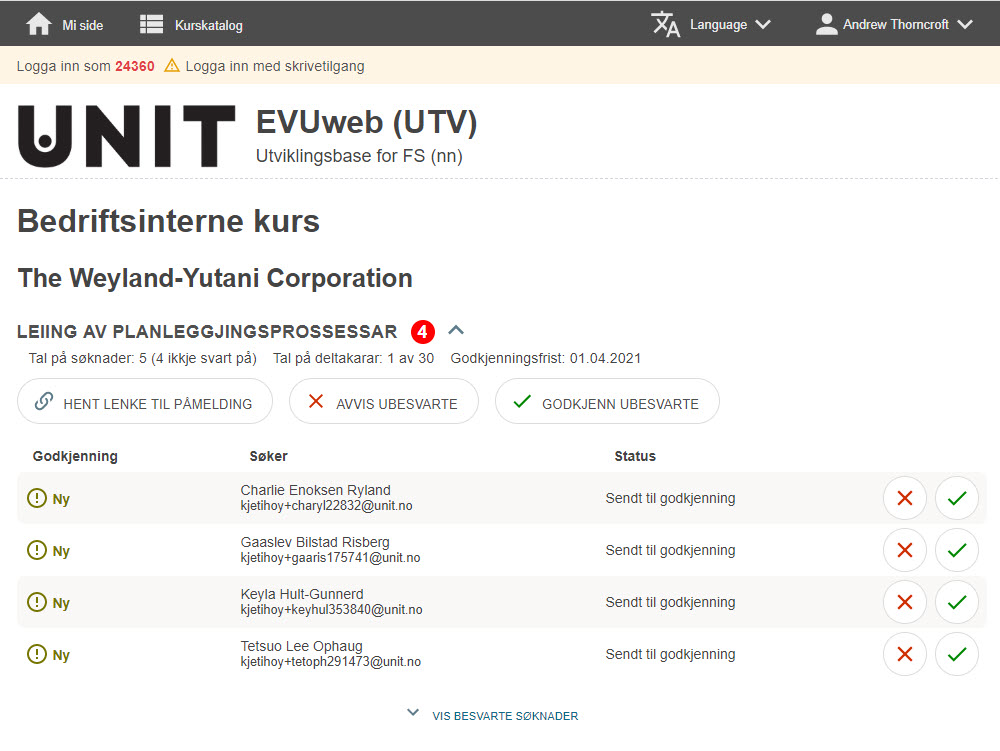Screen dimensions: 1000x751
Task: Reject Gaaslev Bilstad Risberg's application
Action: [904, 550]
